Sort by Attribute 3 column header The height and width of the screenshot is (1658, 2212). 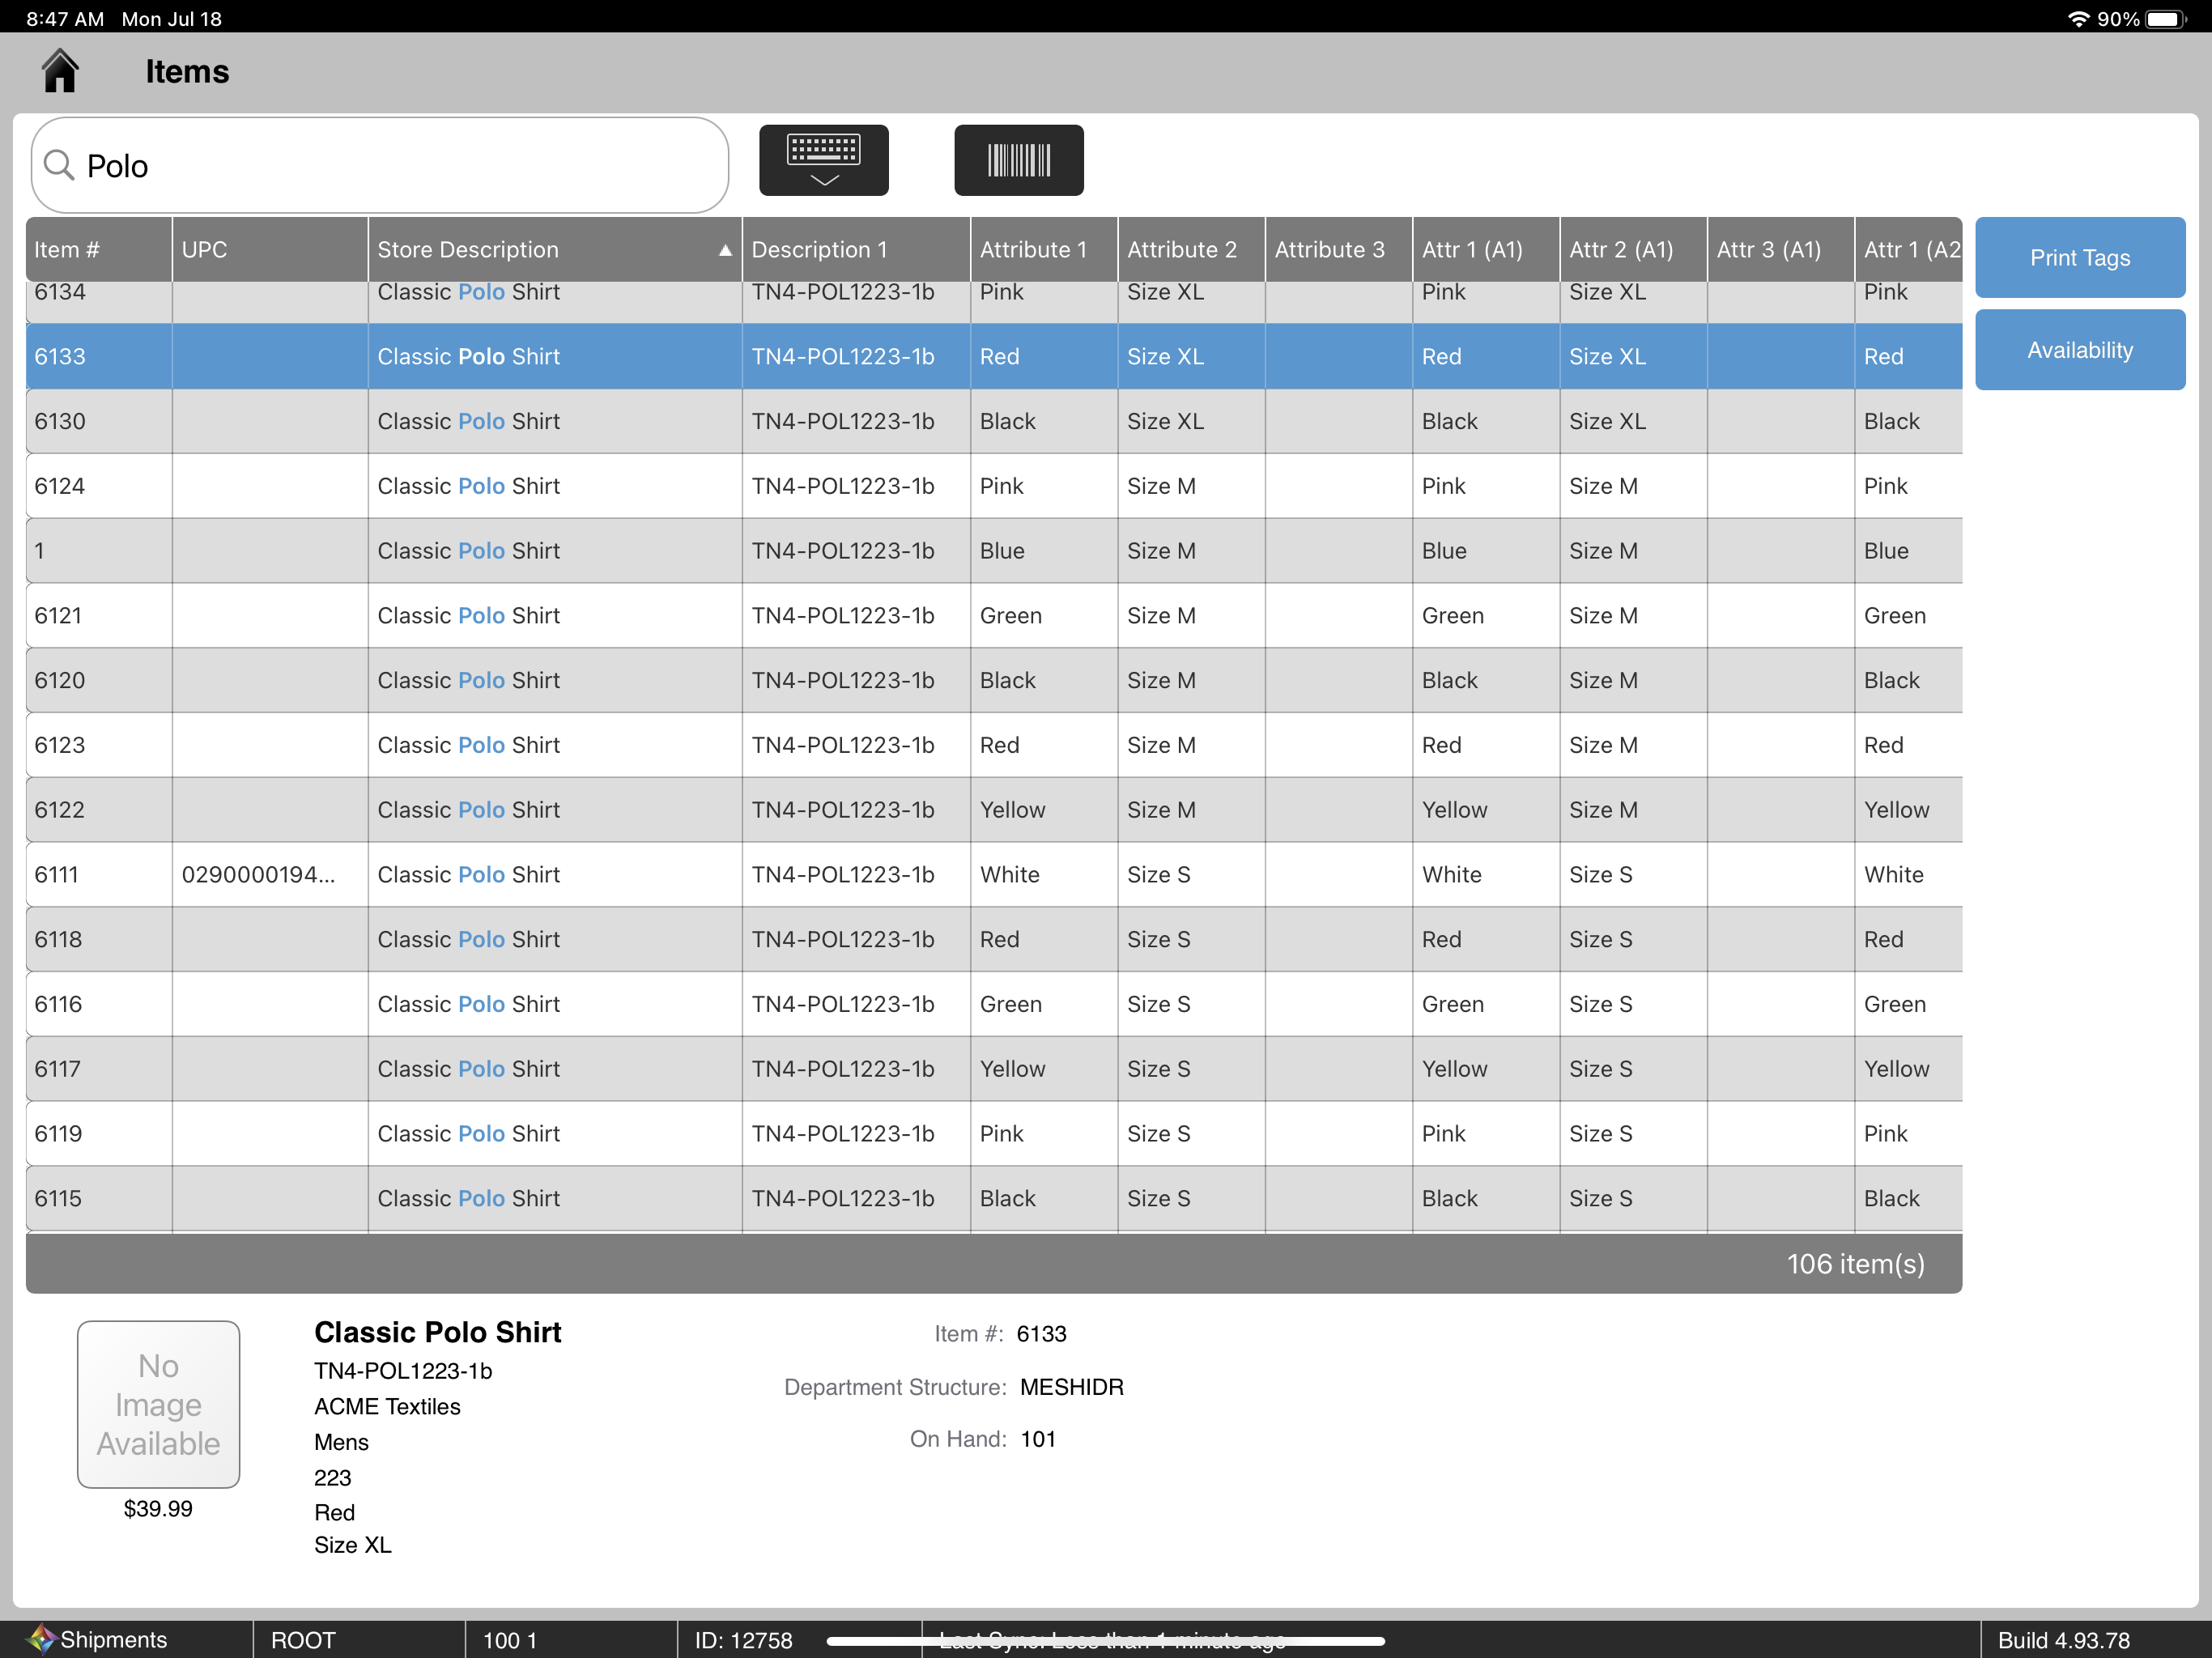click(1339, 249)
